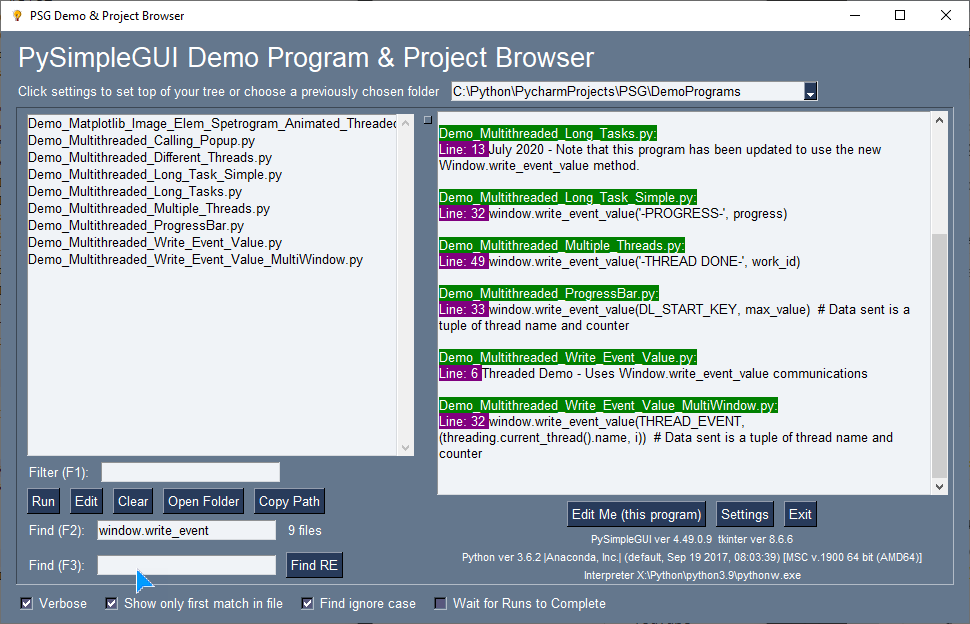Run the selected demo program
The width and height of the screenshot is (970, 624).
point(43,501)
